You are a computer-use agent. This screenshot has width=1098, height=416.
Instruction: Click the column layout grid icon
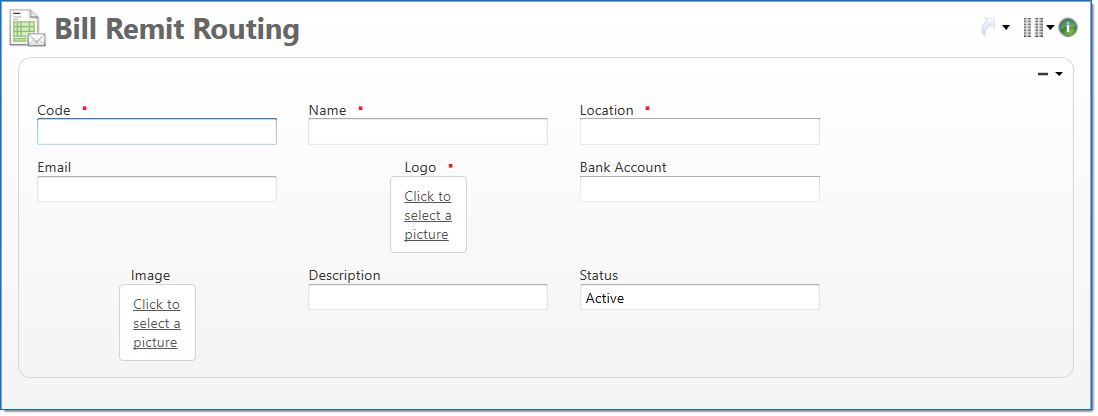[x=1033, y=28]
